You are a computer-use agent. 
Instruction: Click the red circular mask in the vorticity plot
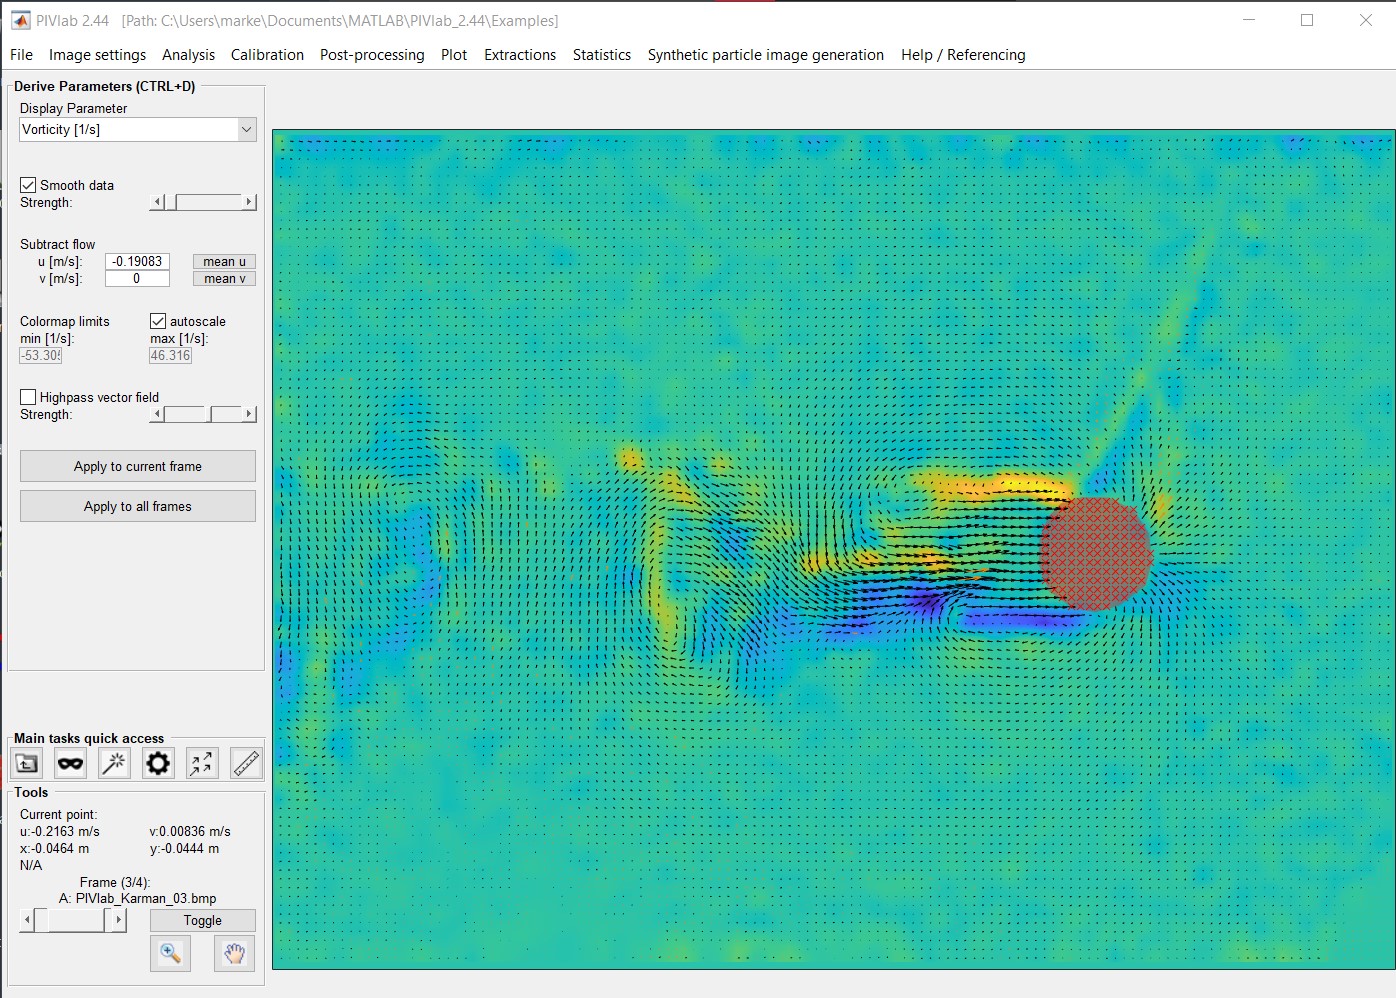click(1096, 554)
